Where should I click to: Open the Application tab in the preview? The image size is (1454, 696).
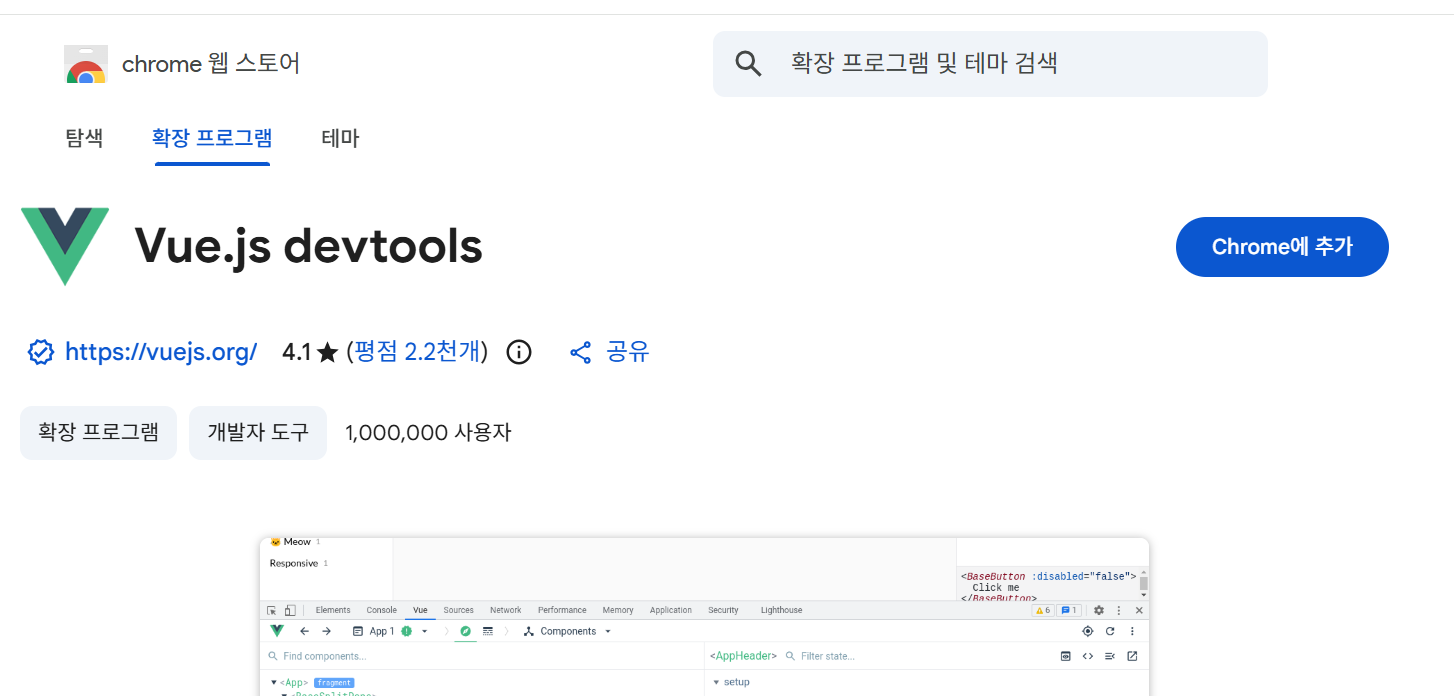(670, 610)
